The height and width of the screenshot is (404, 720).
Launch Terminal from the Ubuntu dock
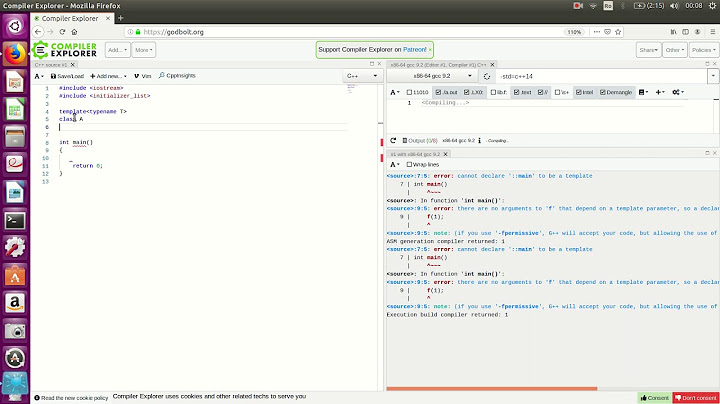coord(15,221)
